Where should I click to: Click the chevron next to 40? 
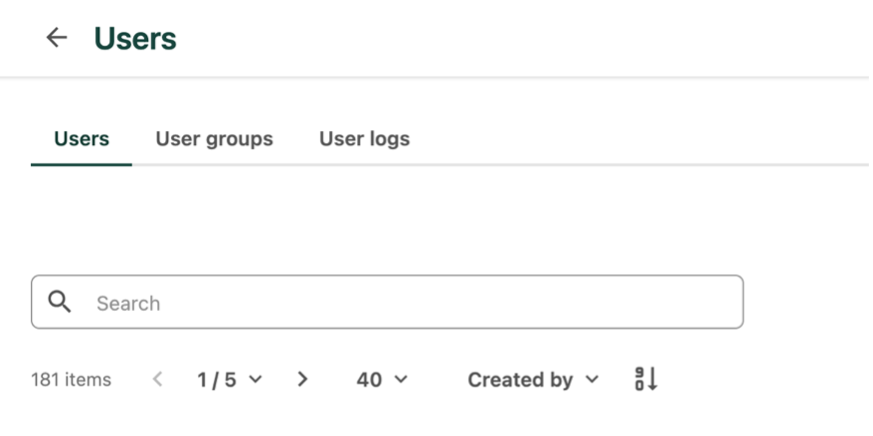401,380
